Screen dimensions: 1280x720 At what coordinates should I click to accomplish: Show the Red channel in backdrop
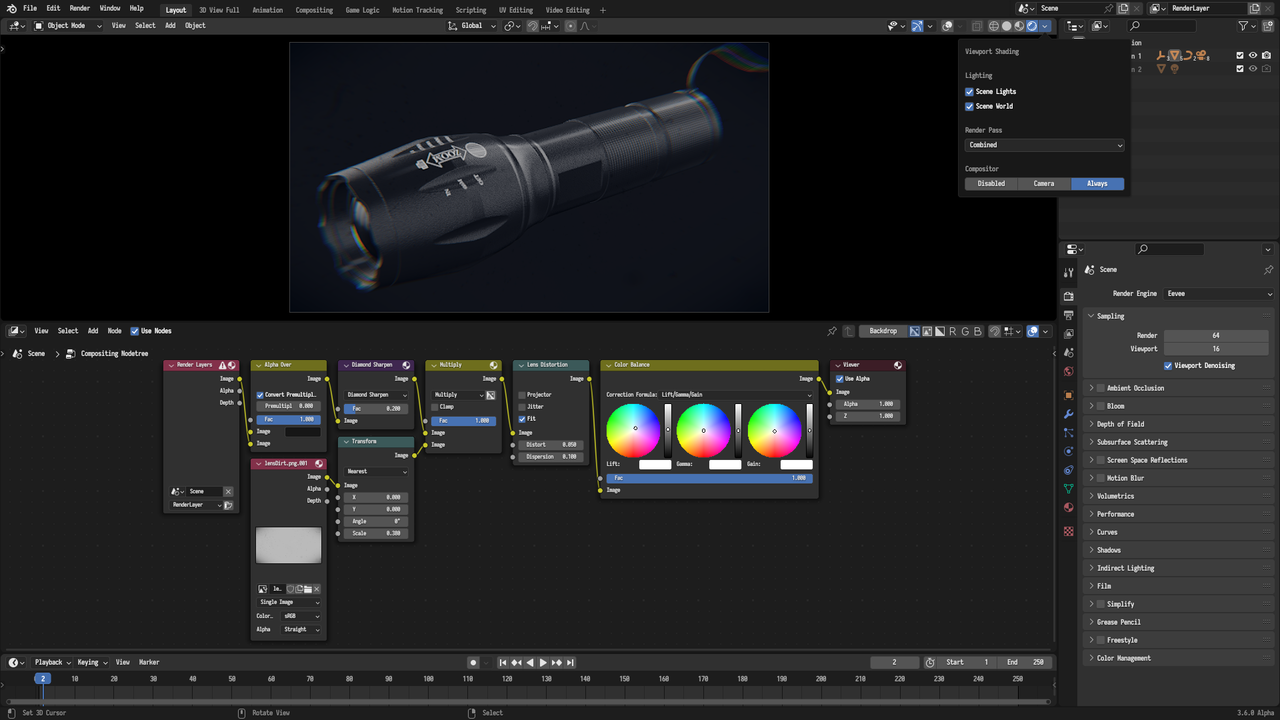953,331
